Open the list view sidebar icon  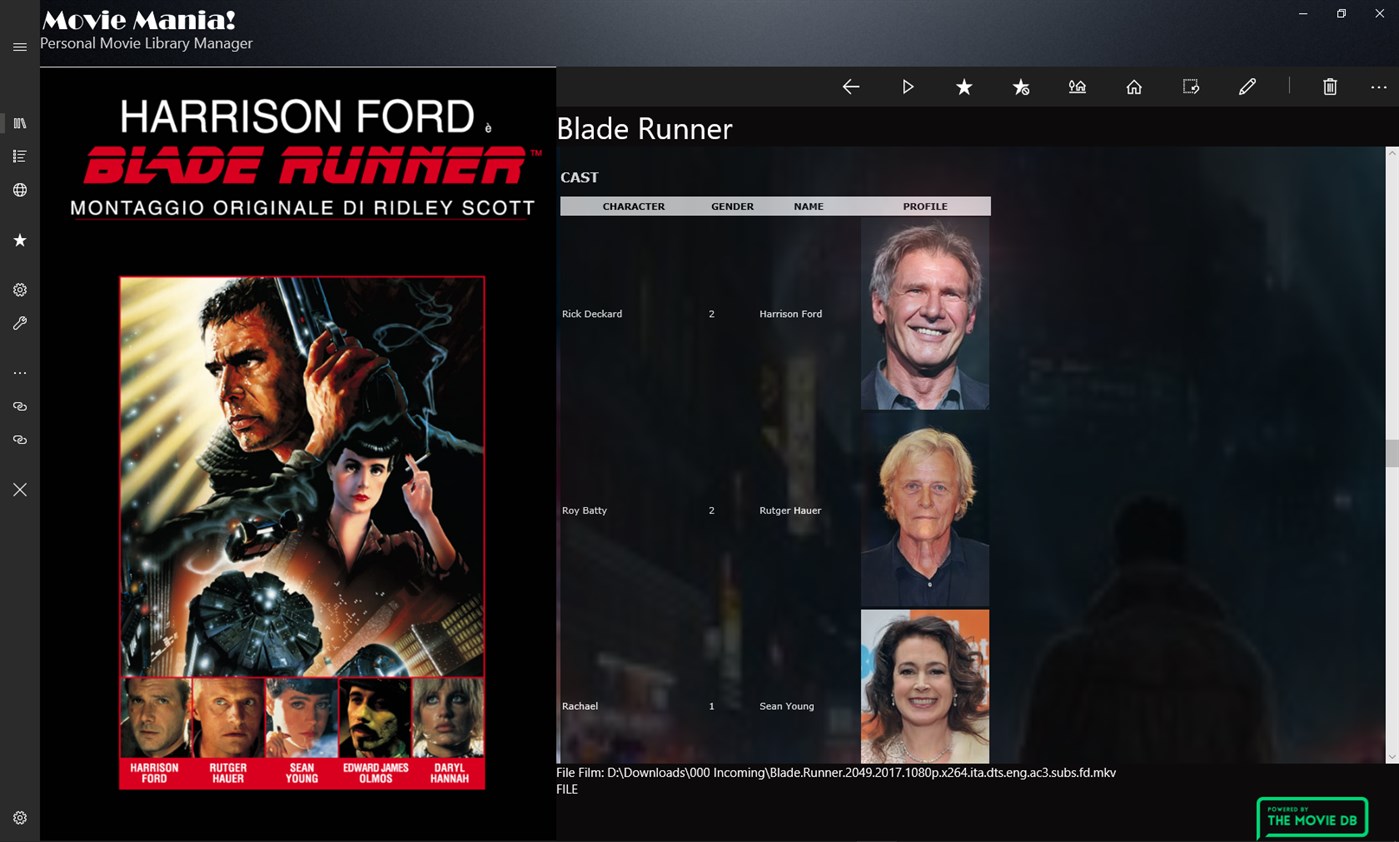tap(19, 156)
